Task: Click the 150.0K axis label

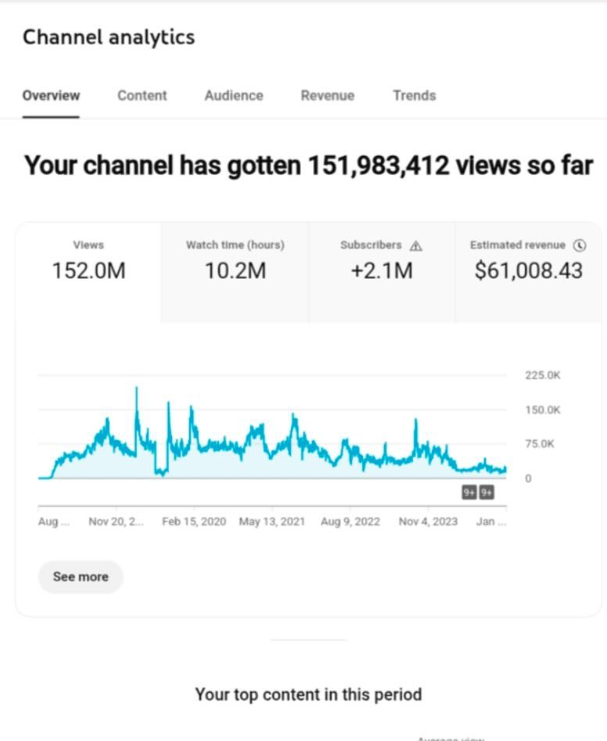Action: click(542, 410)
